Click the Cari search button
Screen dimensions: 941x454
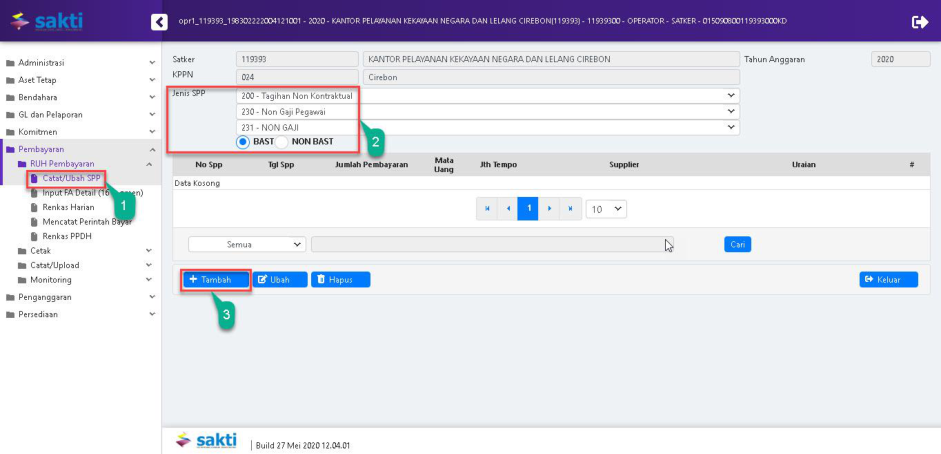737,244
